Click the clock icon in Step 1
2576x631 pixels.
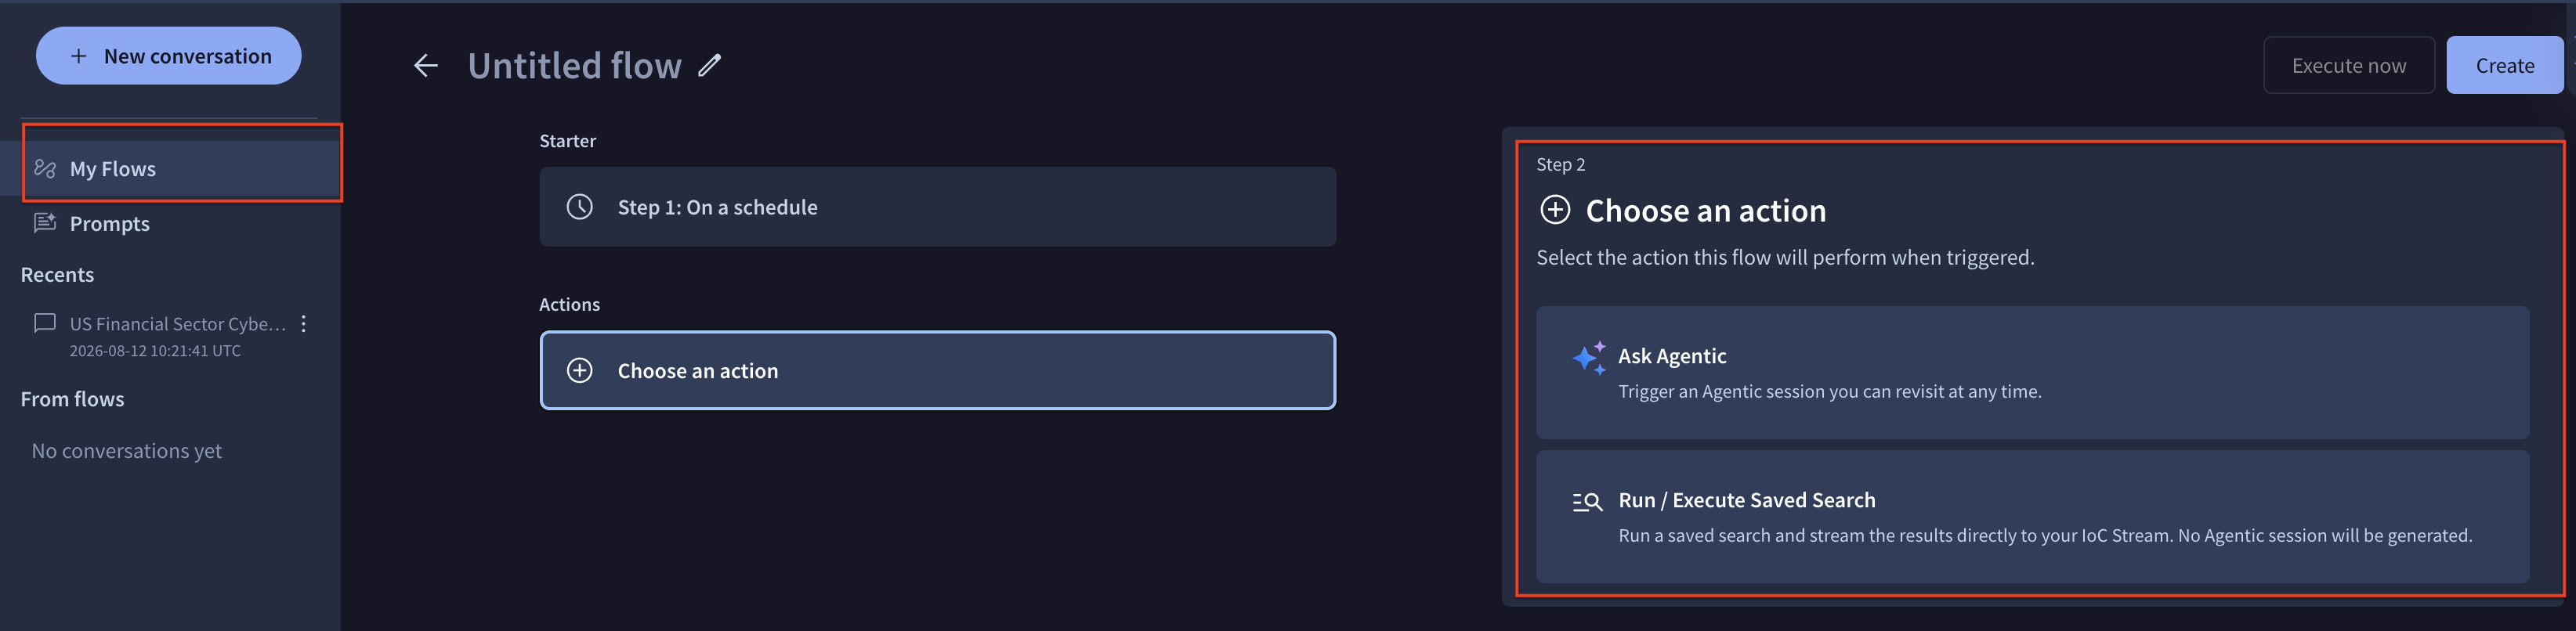pos(580,207)
